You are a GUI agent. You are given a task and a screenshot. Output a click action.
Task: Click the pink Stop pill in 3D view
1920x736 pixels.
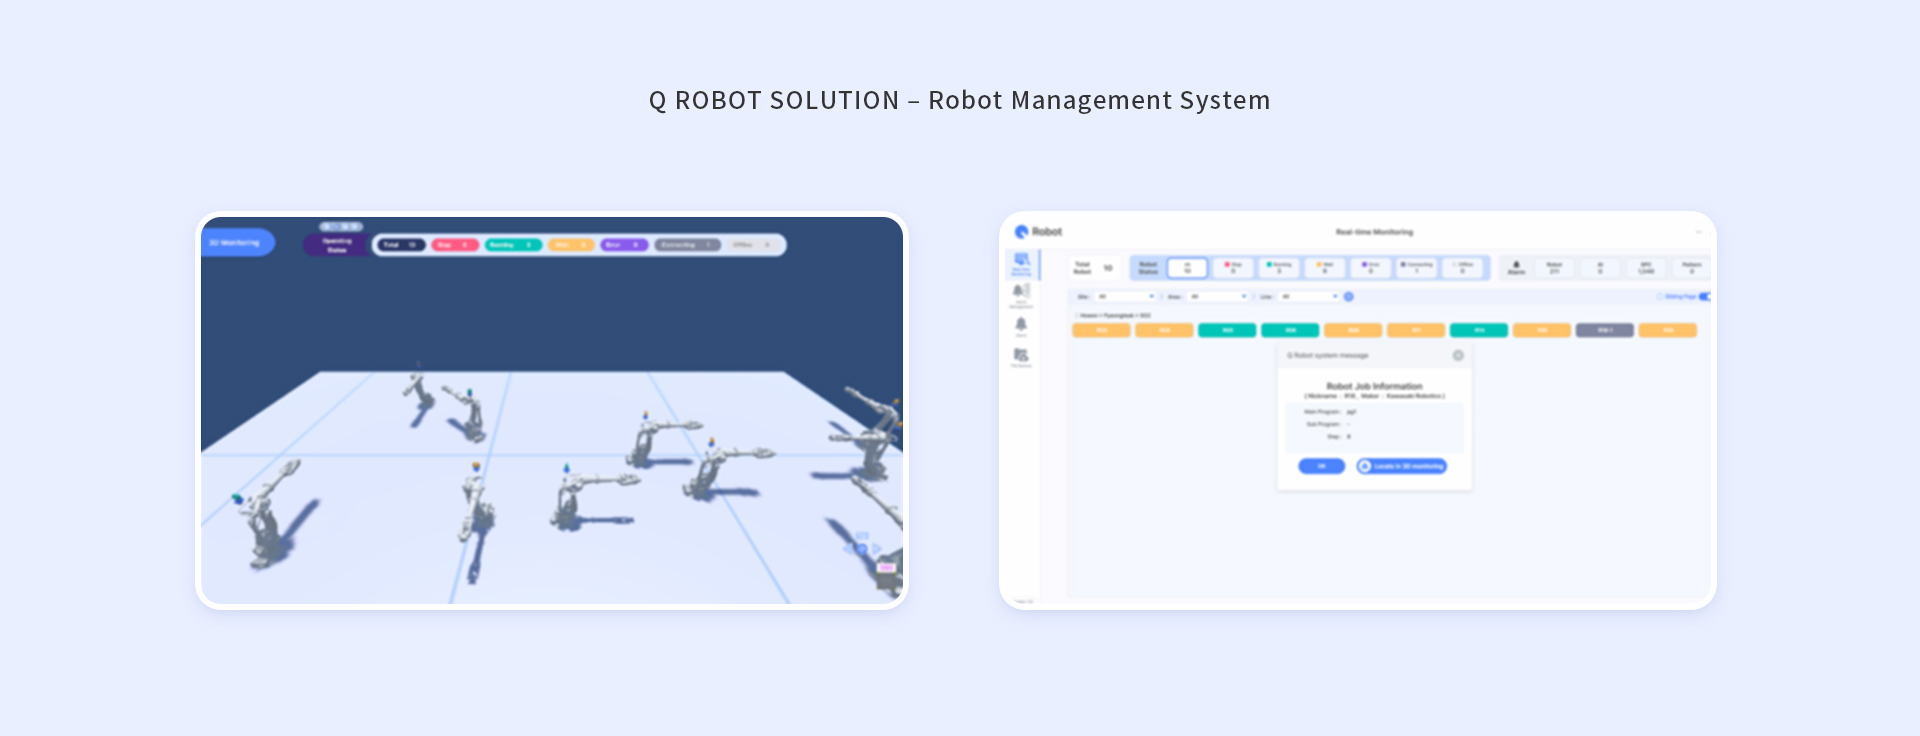pos(455,245)
